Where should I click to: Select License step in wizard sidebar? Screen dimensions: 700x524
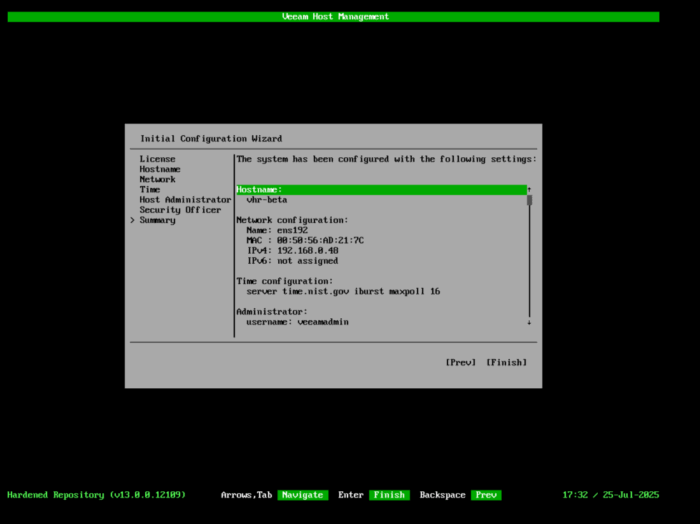pyautogui.click(x=157, y=159)
